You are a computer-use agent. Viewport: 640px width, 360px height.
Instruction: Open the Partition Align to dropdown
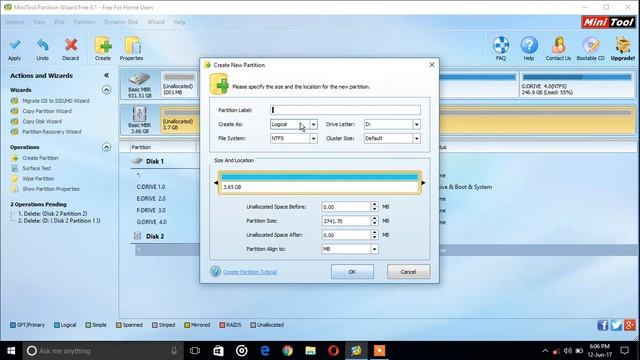[374, 249]
